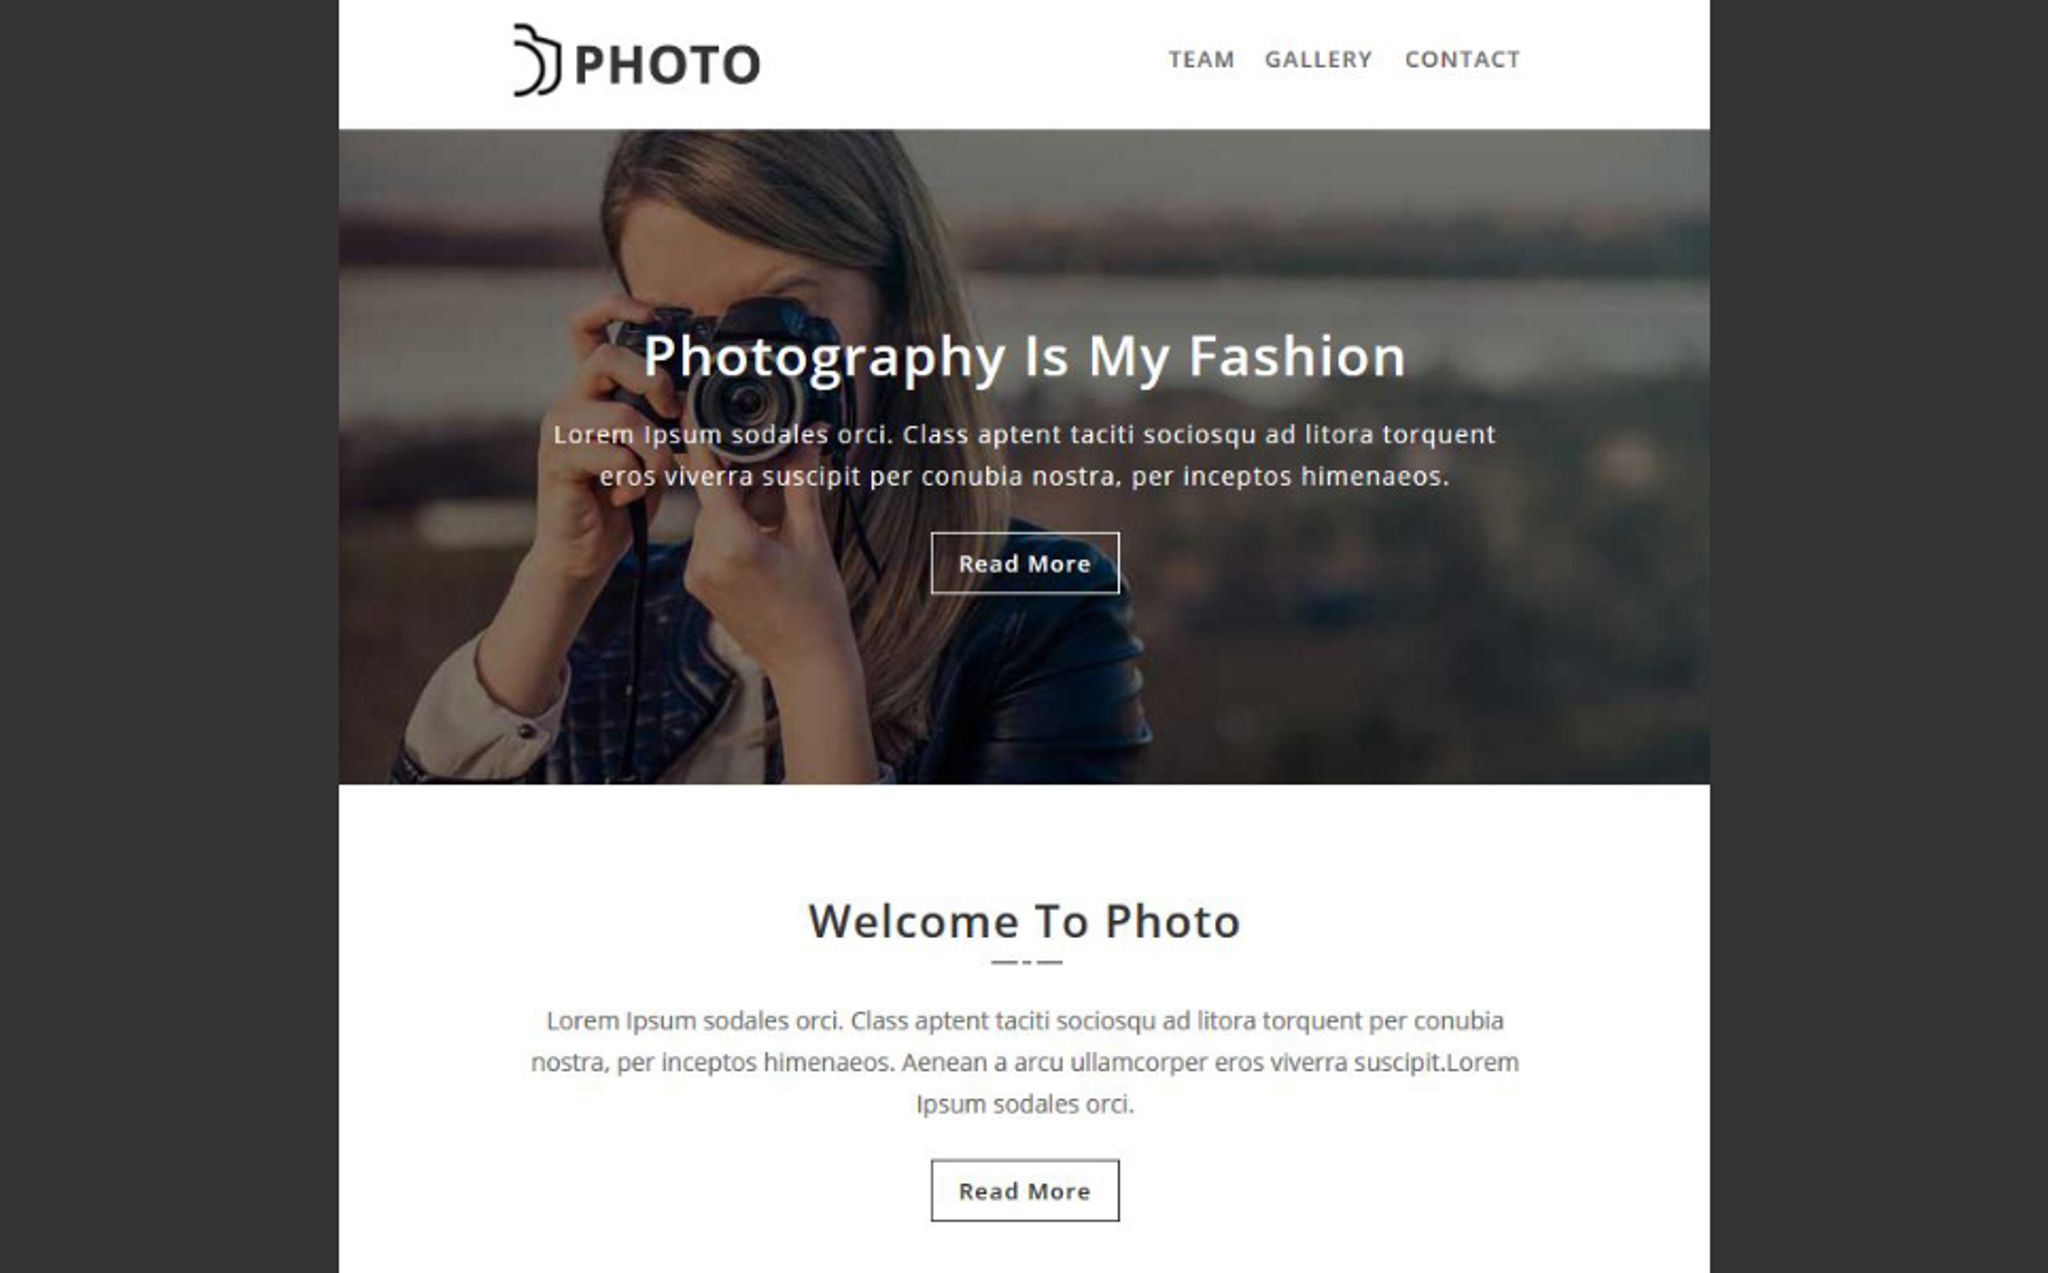Viewport: 2048px width, 1273px height.
Task: Go to the GALLERY page
Action: [1318, 59]
